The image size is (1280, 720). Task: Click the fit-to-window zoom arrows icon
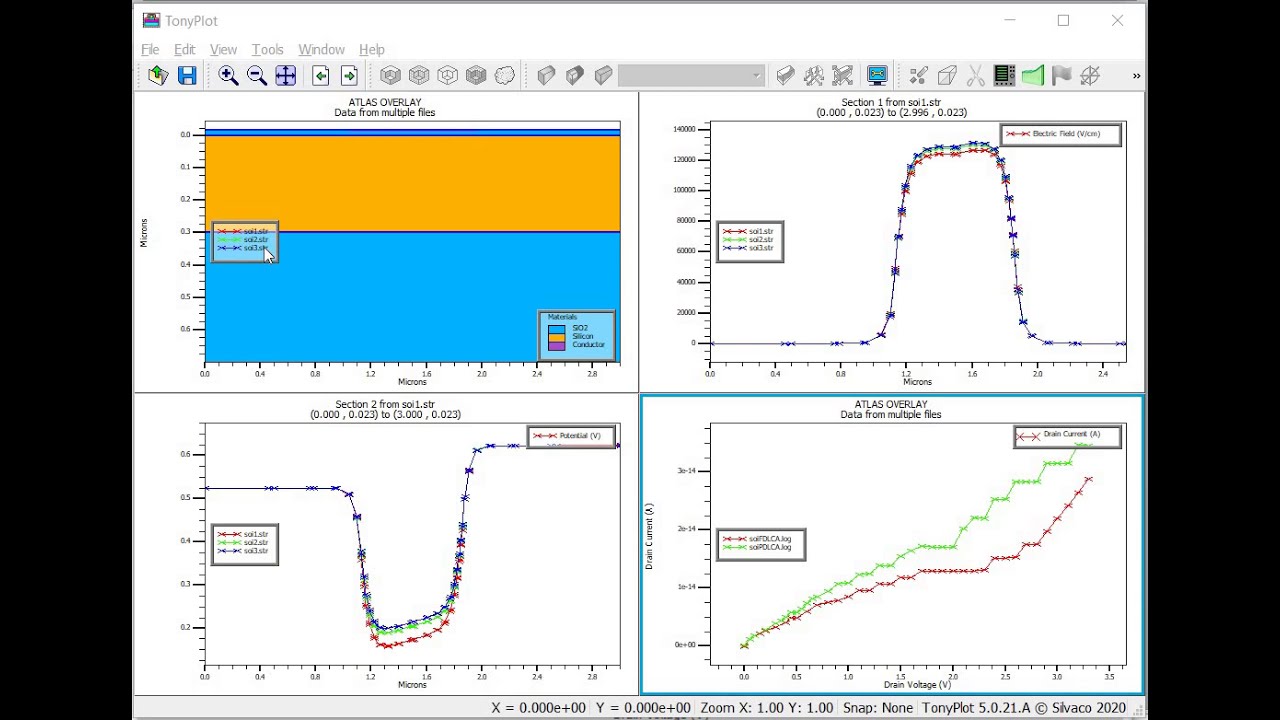click(285, 75)
